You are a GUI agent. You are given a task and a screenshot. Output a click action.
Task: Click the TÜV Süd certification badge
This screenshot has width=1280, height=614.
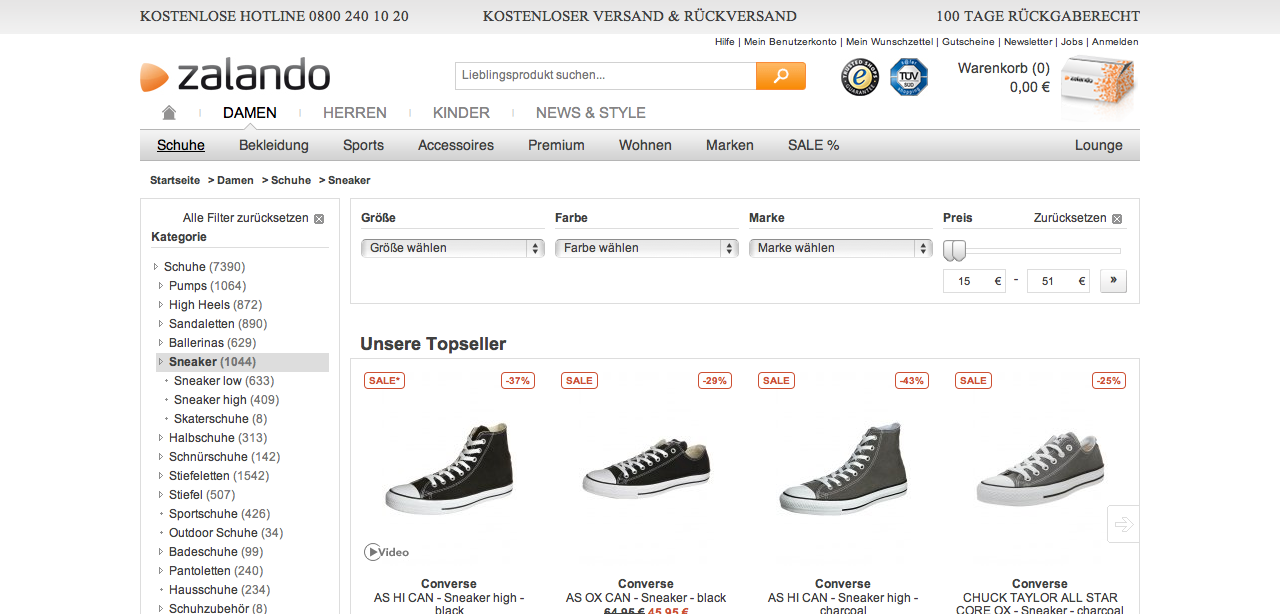click(x=909, y=77)
